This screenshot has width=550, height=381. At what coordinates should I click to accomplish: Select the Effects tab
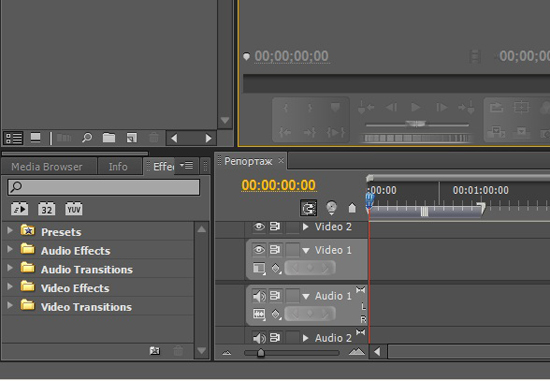point(160,166)
